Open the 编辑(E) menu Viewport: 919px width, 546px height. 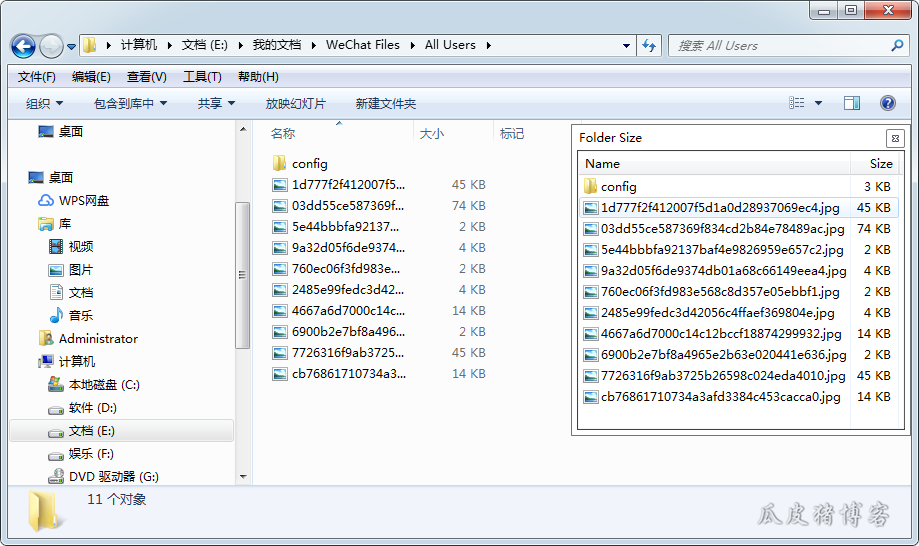91,77
